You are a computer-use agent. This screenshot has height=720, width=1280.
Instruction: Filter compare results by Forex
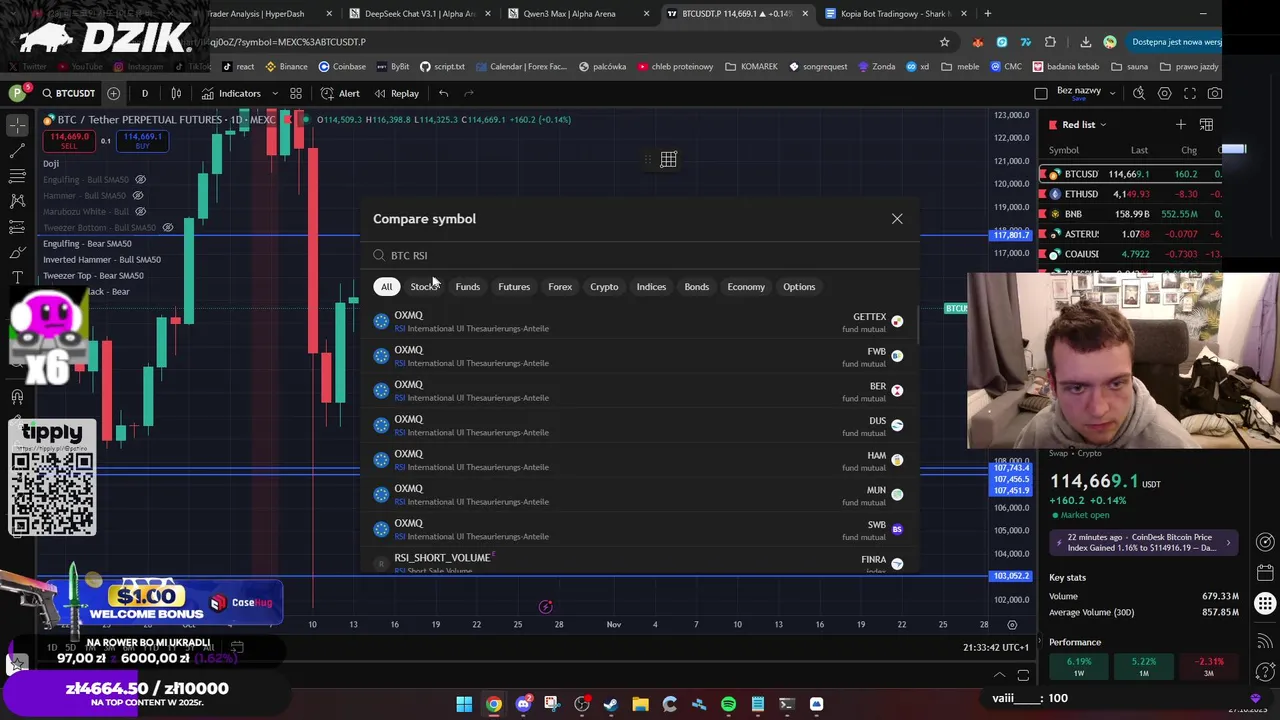560,287
